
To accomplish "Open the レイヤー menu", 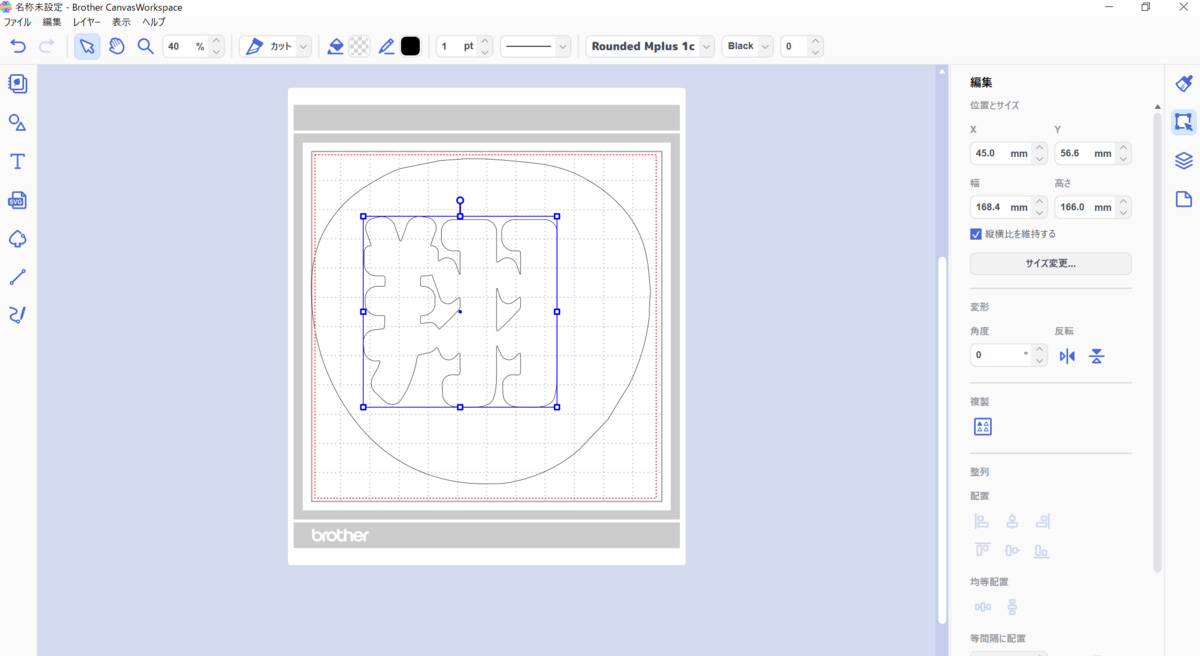I will 87,22.
